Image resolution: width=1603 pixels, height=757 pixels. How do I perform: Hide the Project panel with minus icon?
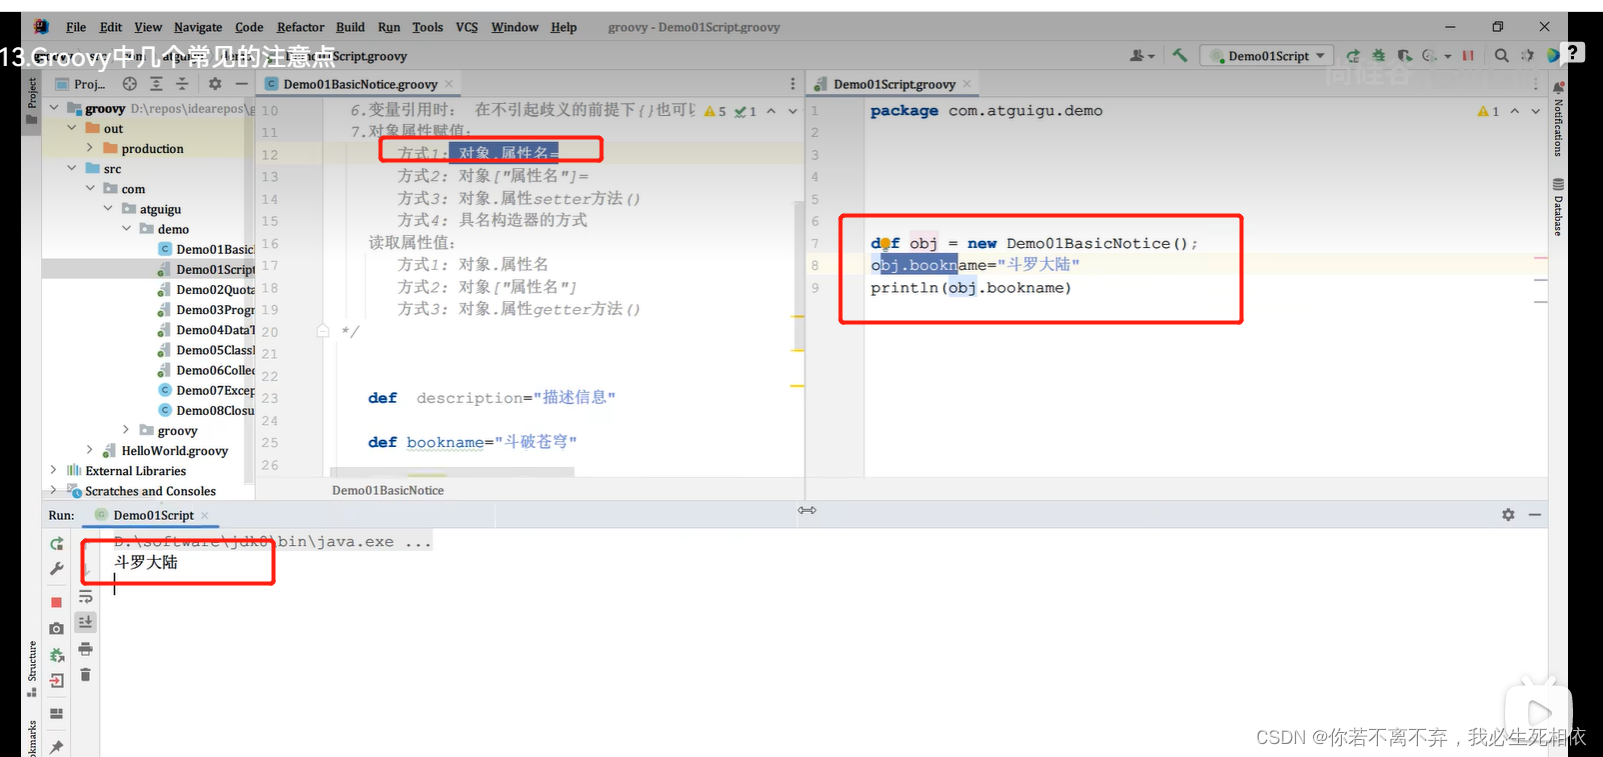[241, 84]
